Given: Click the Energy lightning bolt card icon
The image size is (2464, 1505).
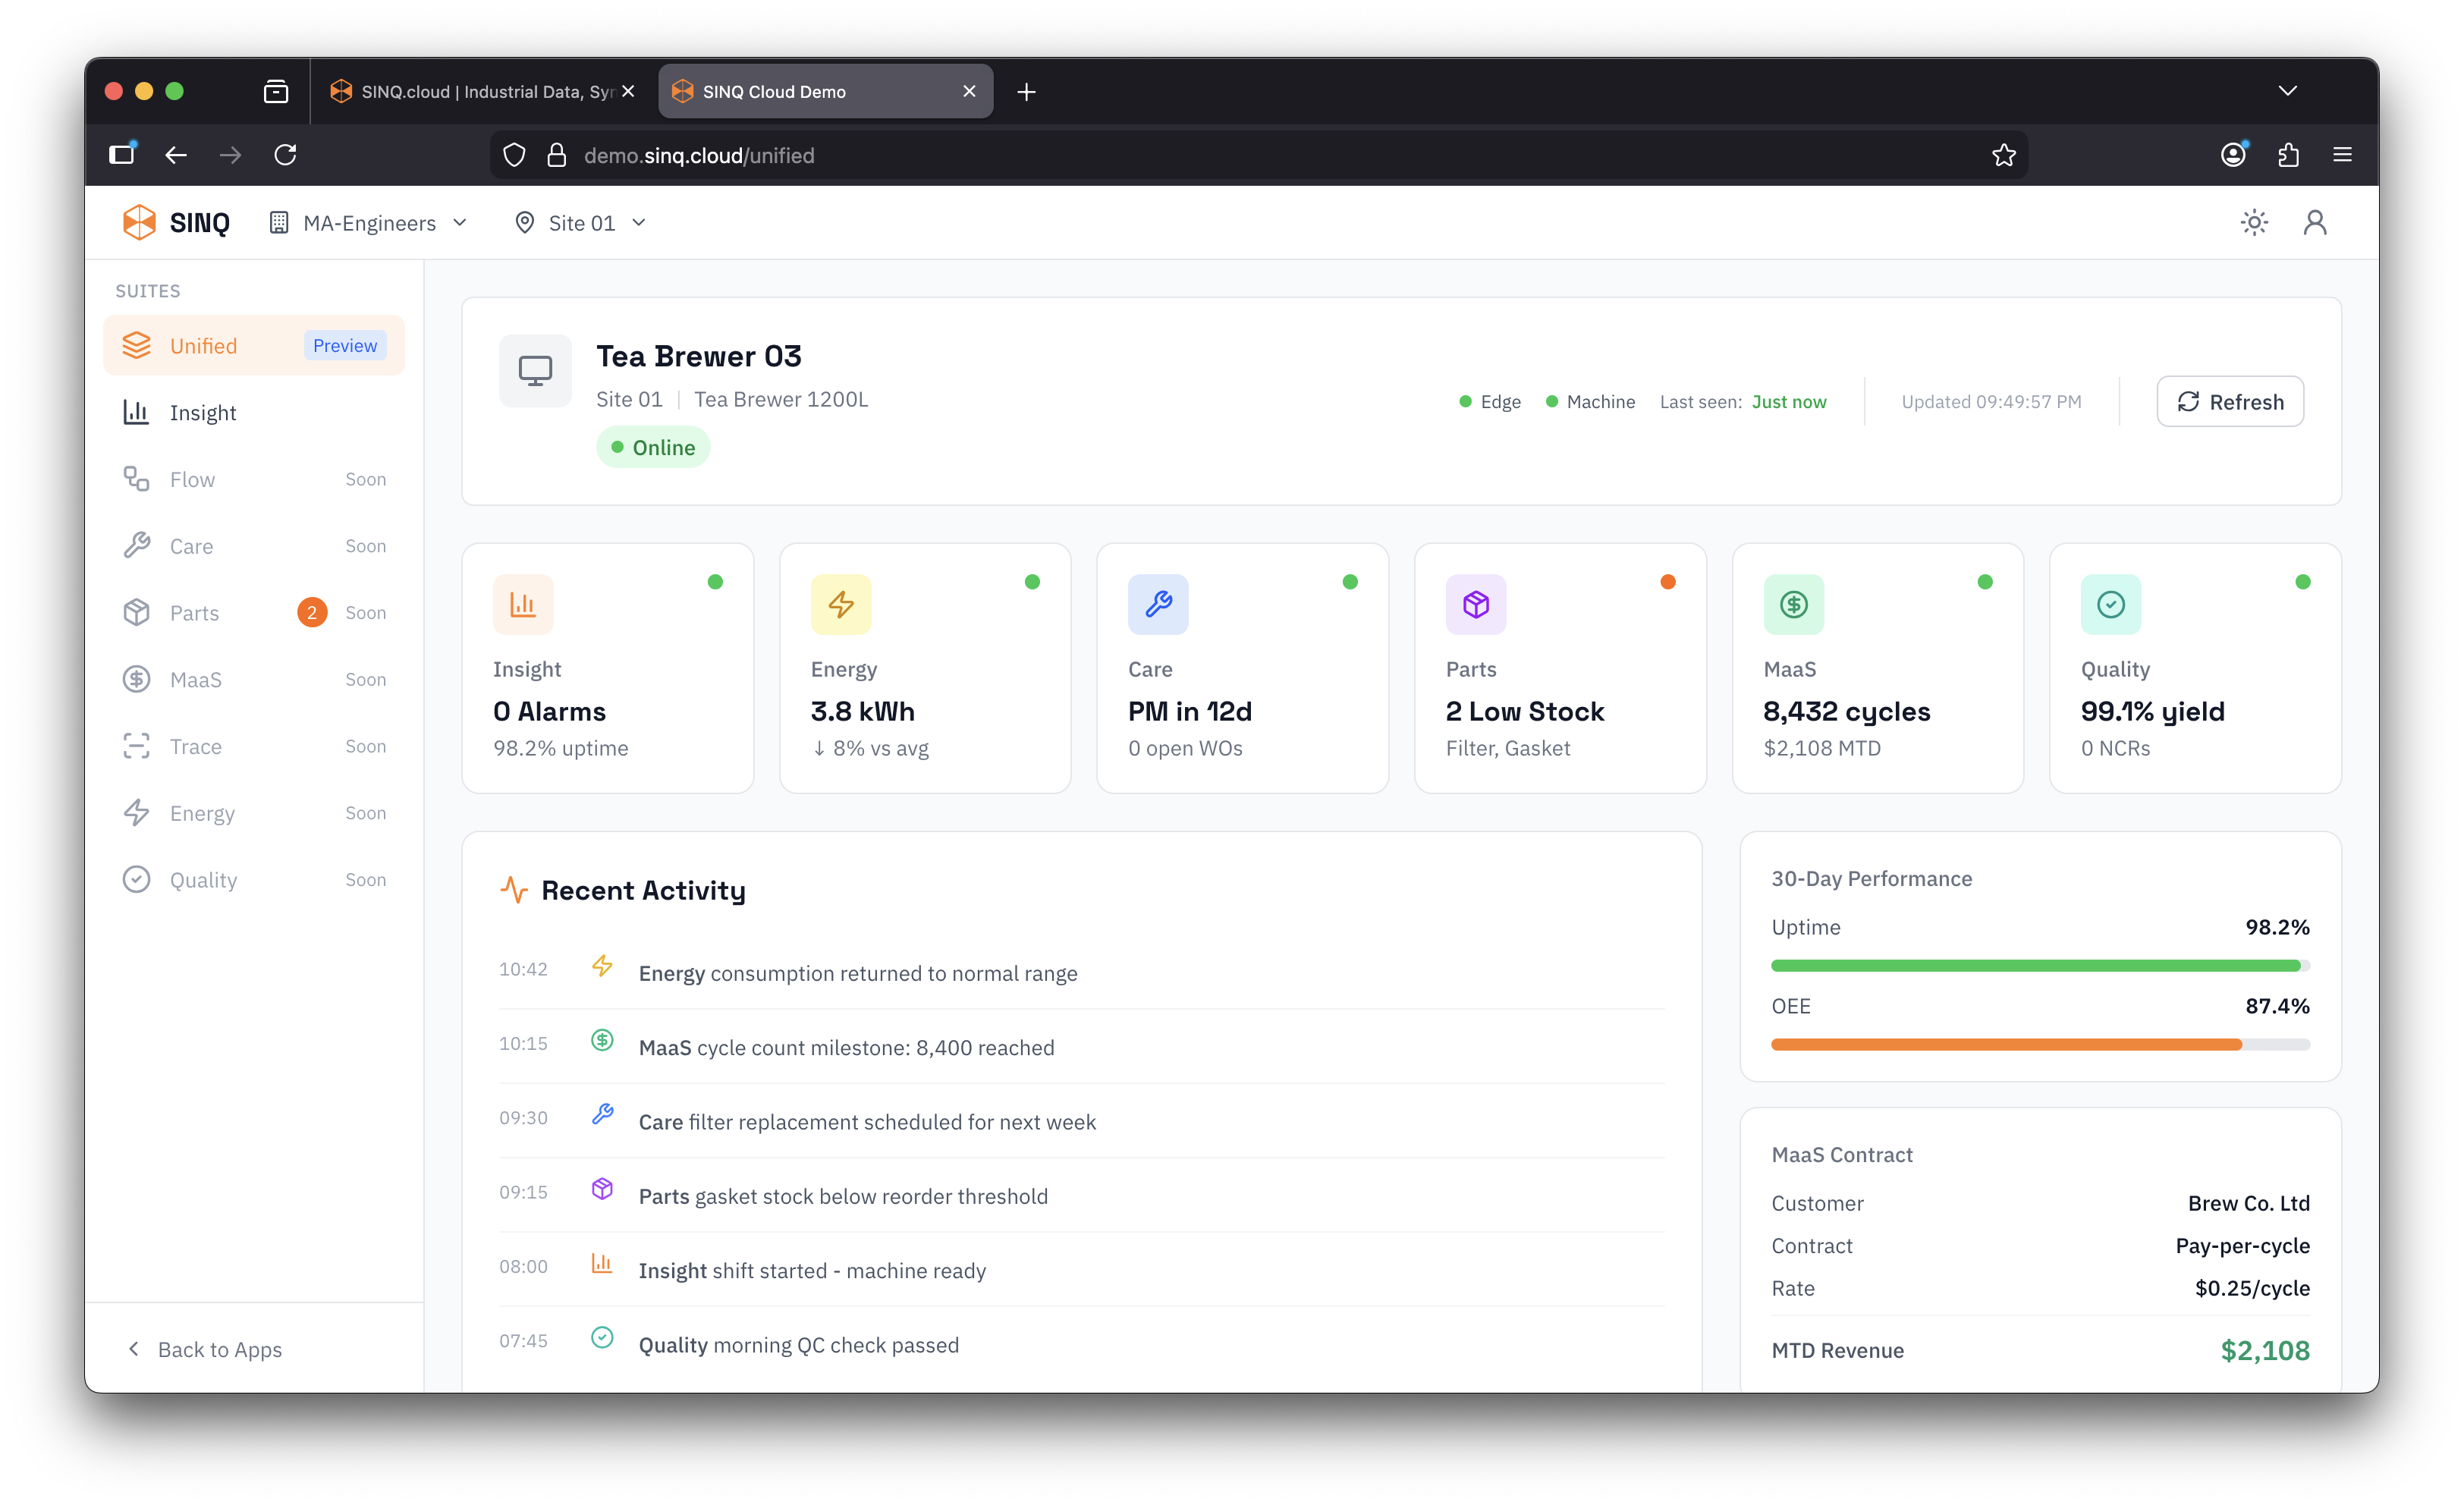Looking at the screenshot, I should (x=840, y=604).
